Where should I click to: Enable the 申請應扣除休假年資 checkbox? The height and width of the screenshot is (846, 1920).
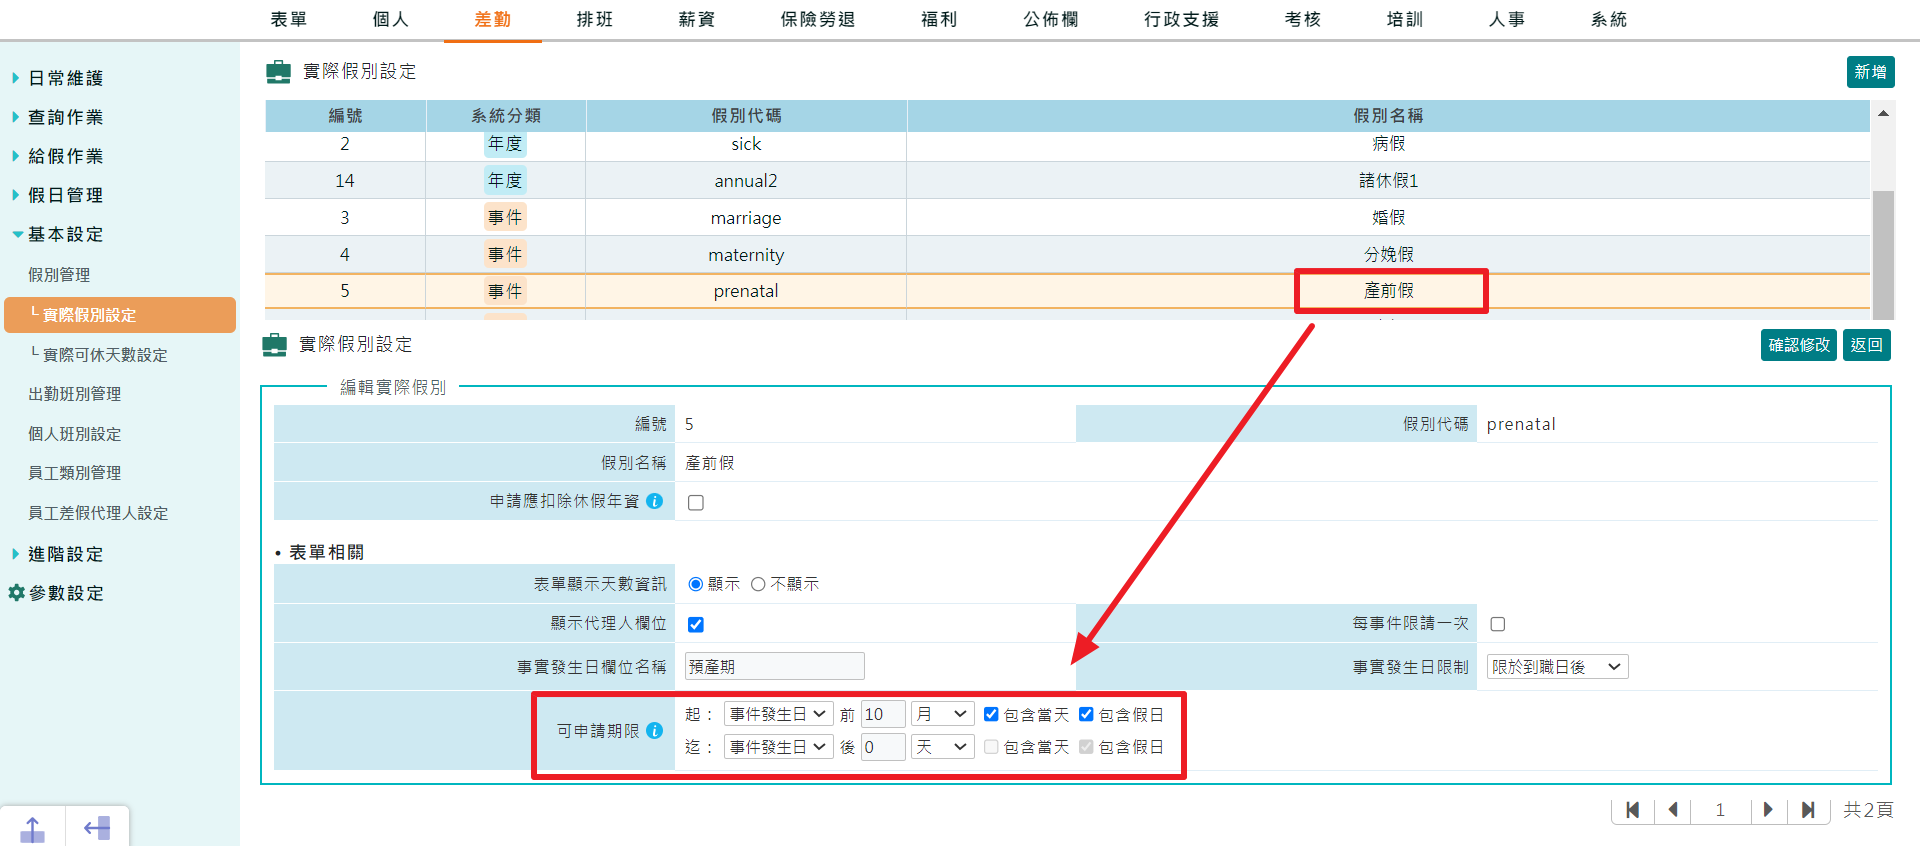(696, 503)
